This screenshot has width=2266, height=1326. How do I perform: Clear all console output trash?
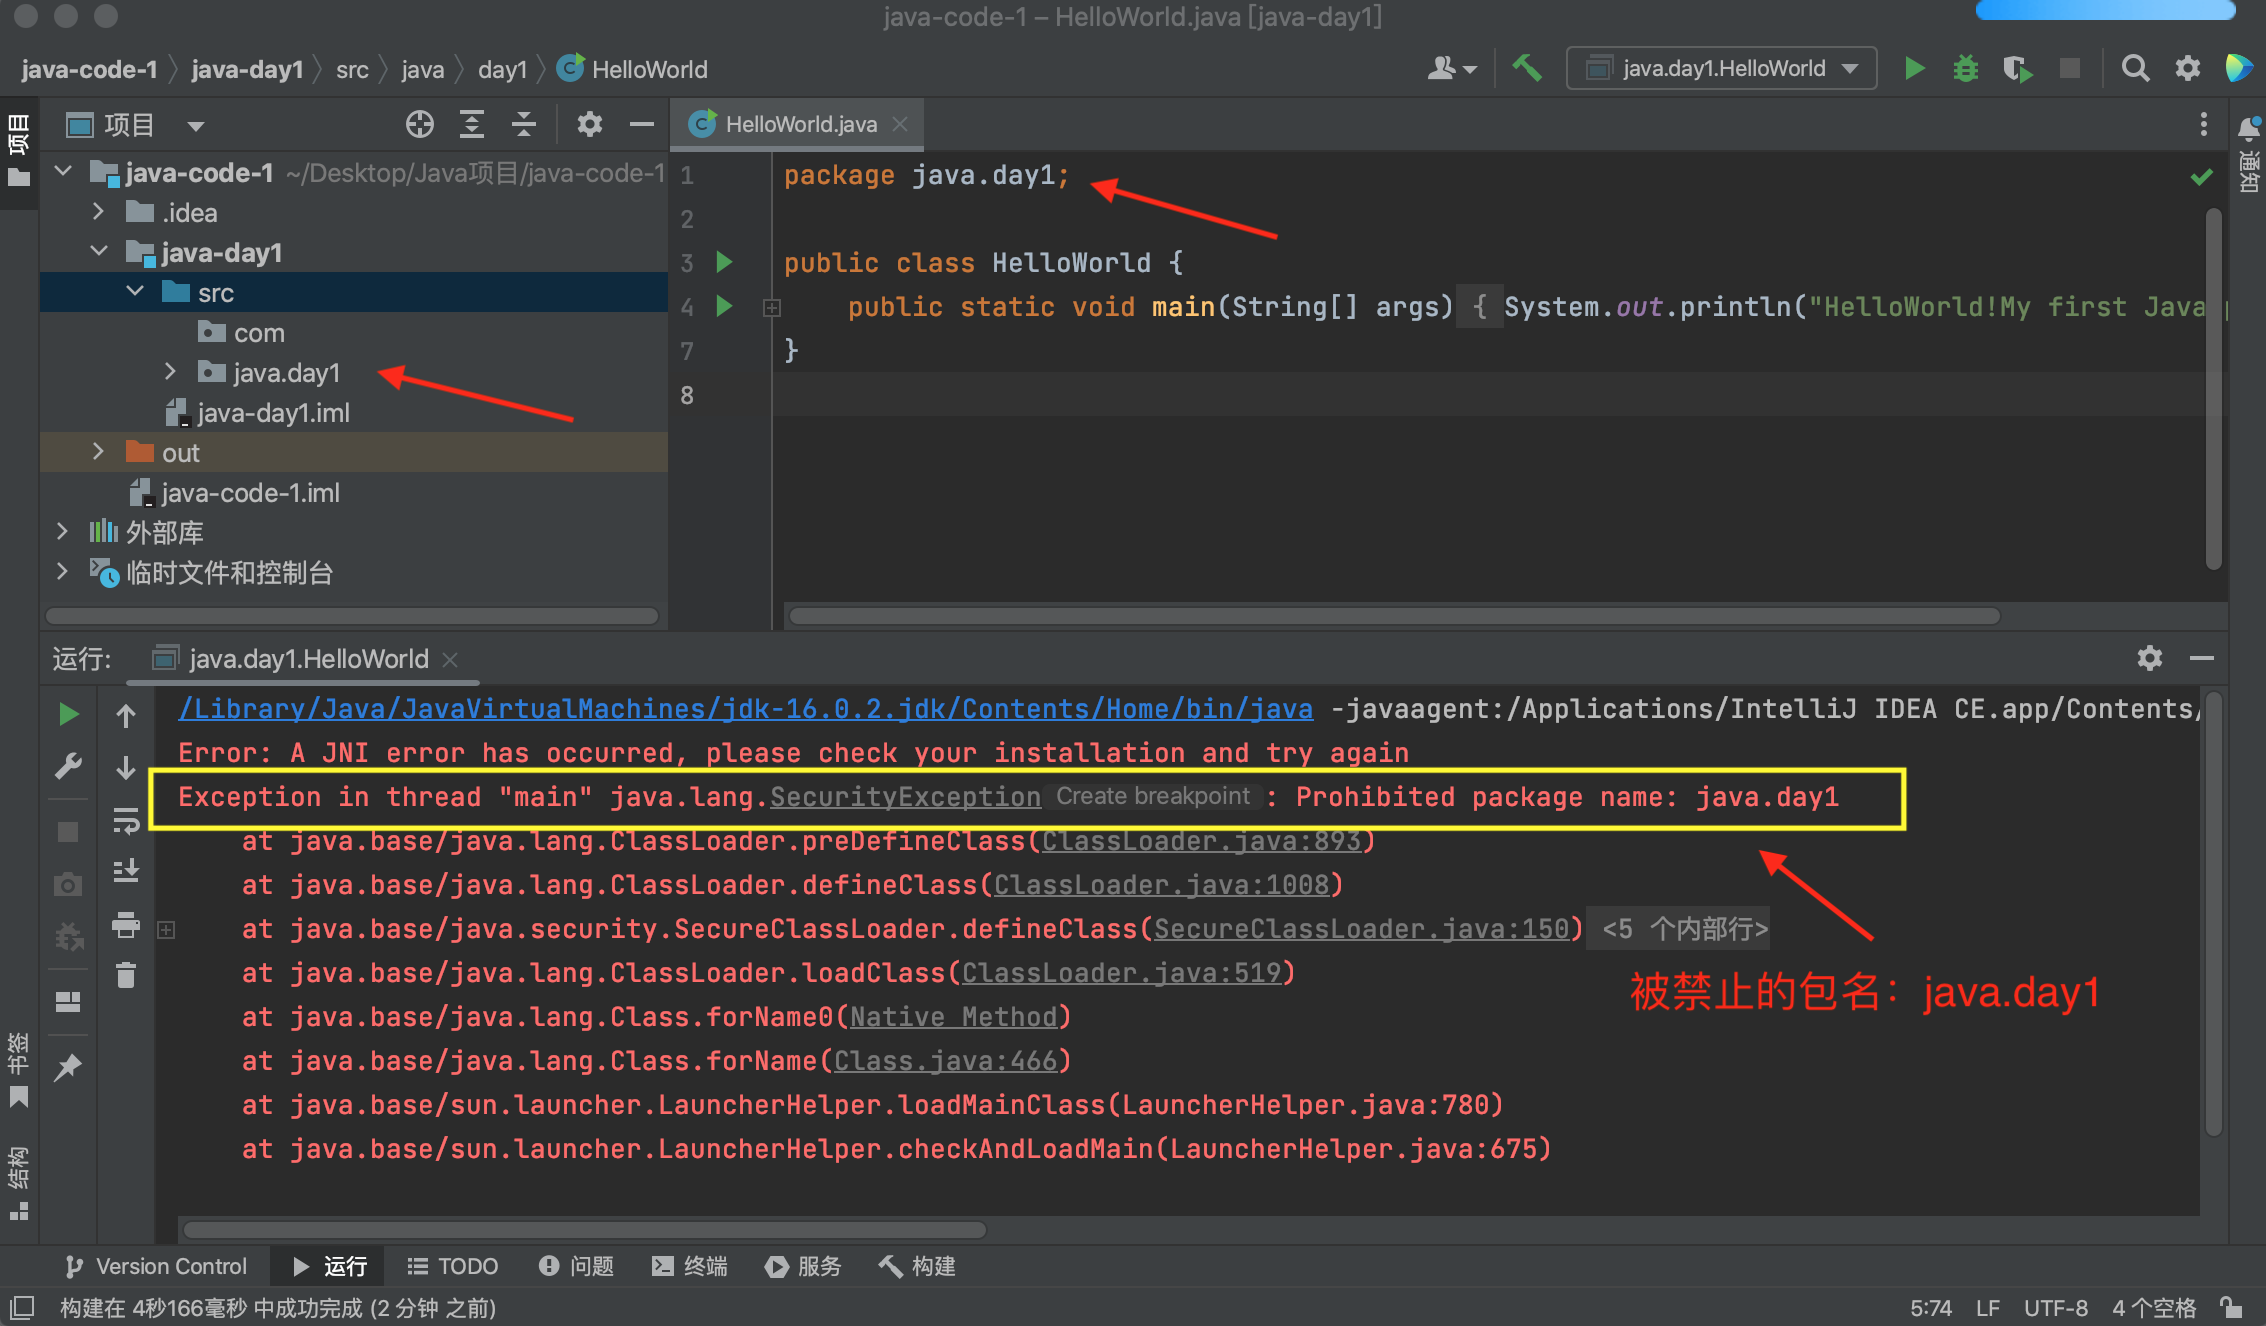point(126,975)
